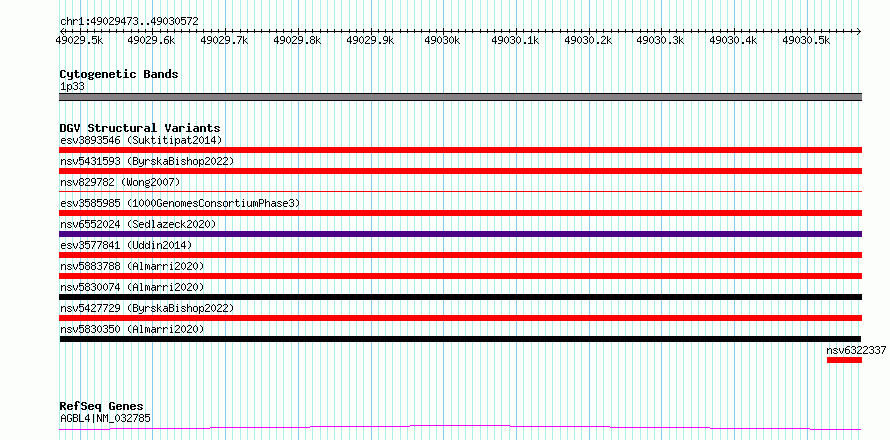Click the nsv6322337 variant label

pyautogui.click(x=856, y=351)
